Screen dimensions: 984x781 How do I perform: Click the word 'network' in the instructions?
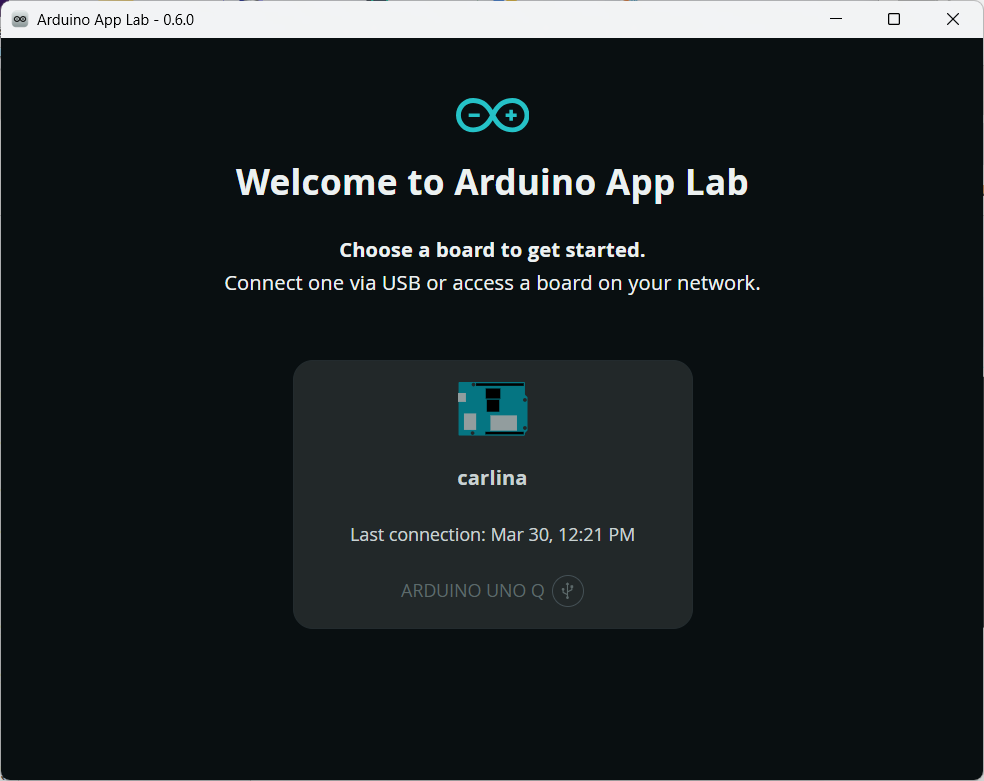[x=716, y=283]
